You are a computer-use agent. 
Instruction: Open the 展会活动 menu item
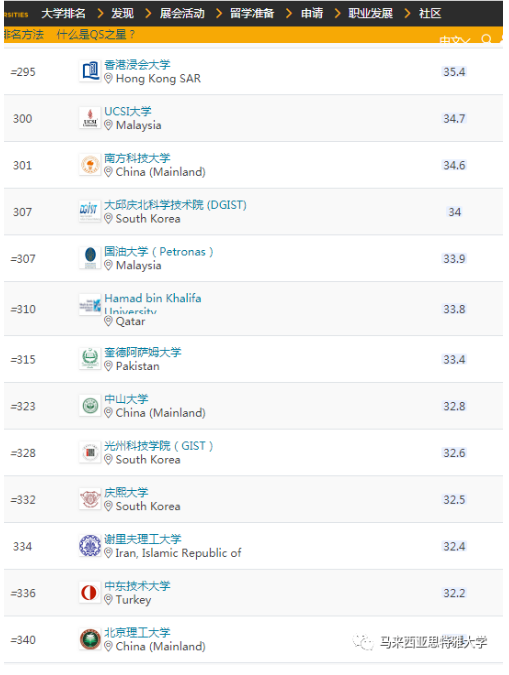(182, 13)
